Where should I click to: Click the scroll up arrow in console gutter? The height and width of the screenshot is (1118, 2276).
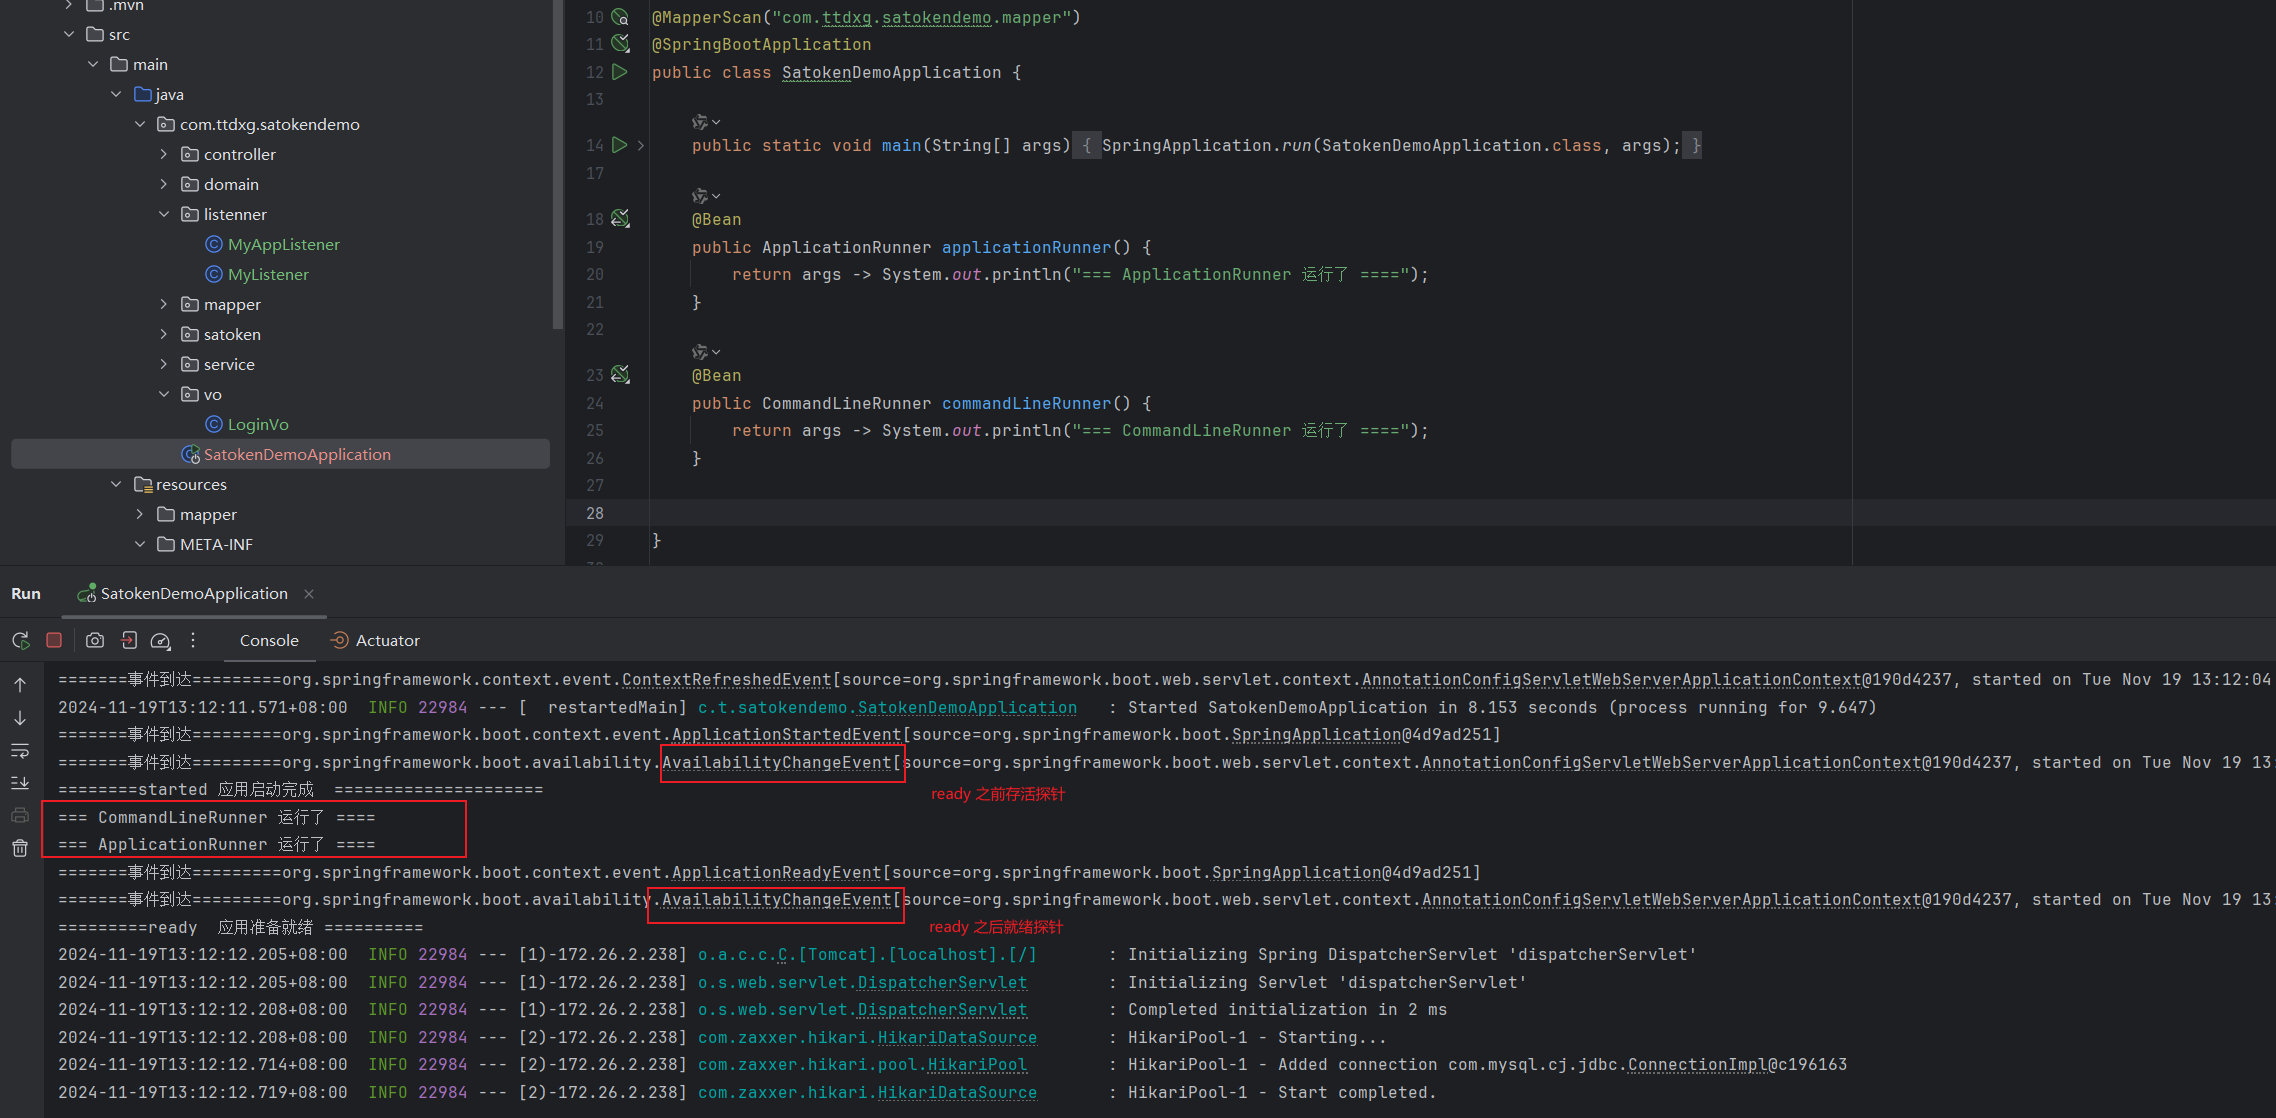(20, 685)
